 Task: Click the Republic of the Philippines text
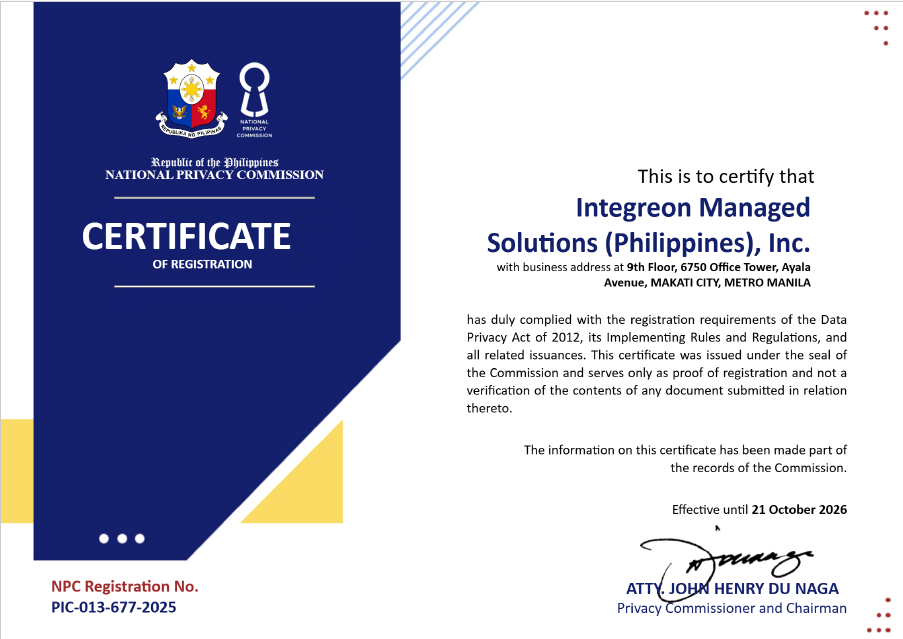(x=214, y=162)
